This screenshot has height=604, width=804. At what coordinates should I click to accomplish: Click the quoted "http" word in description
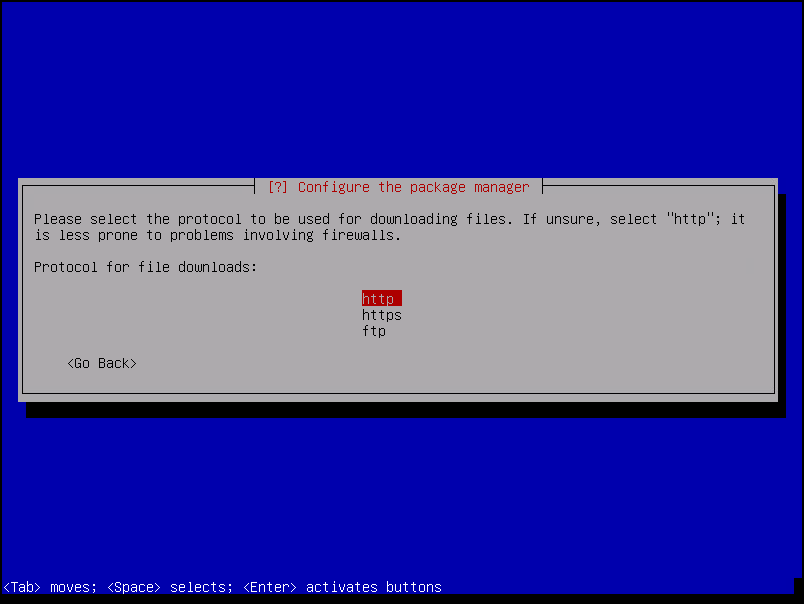pyautogui.click(x=690, y=219)
